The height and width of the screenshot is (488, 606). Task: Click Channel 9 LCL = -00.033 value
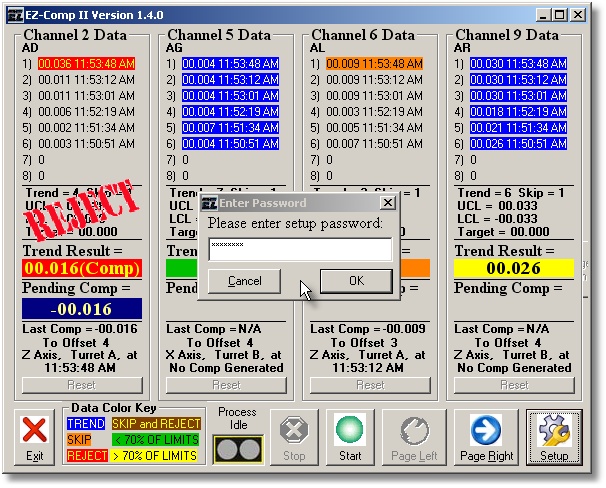click(497, 219)
